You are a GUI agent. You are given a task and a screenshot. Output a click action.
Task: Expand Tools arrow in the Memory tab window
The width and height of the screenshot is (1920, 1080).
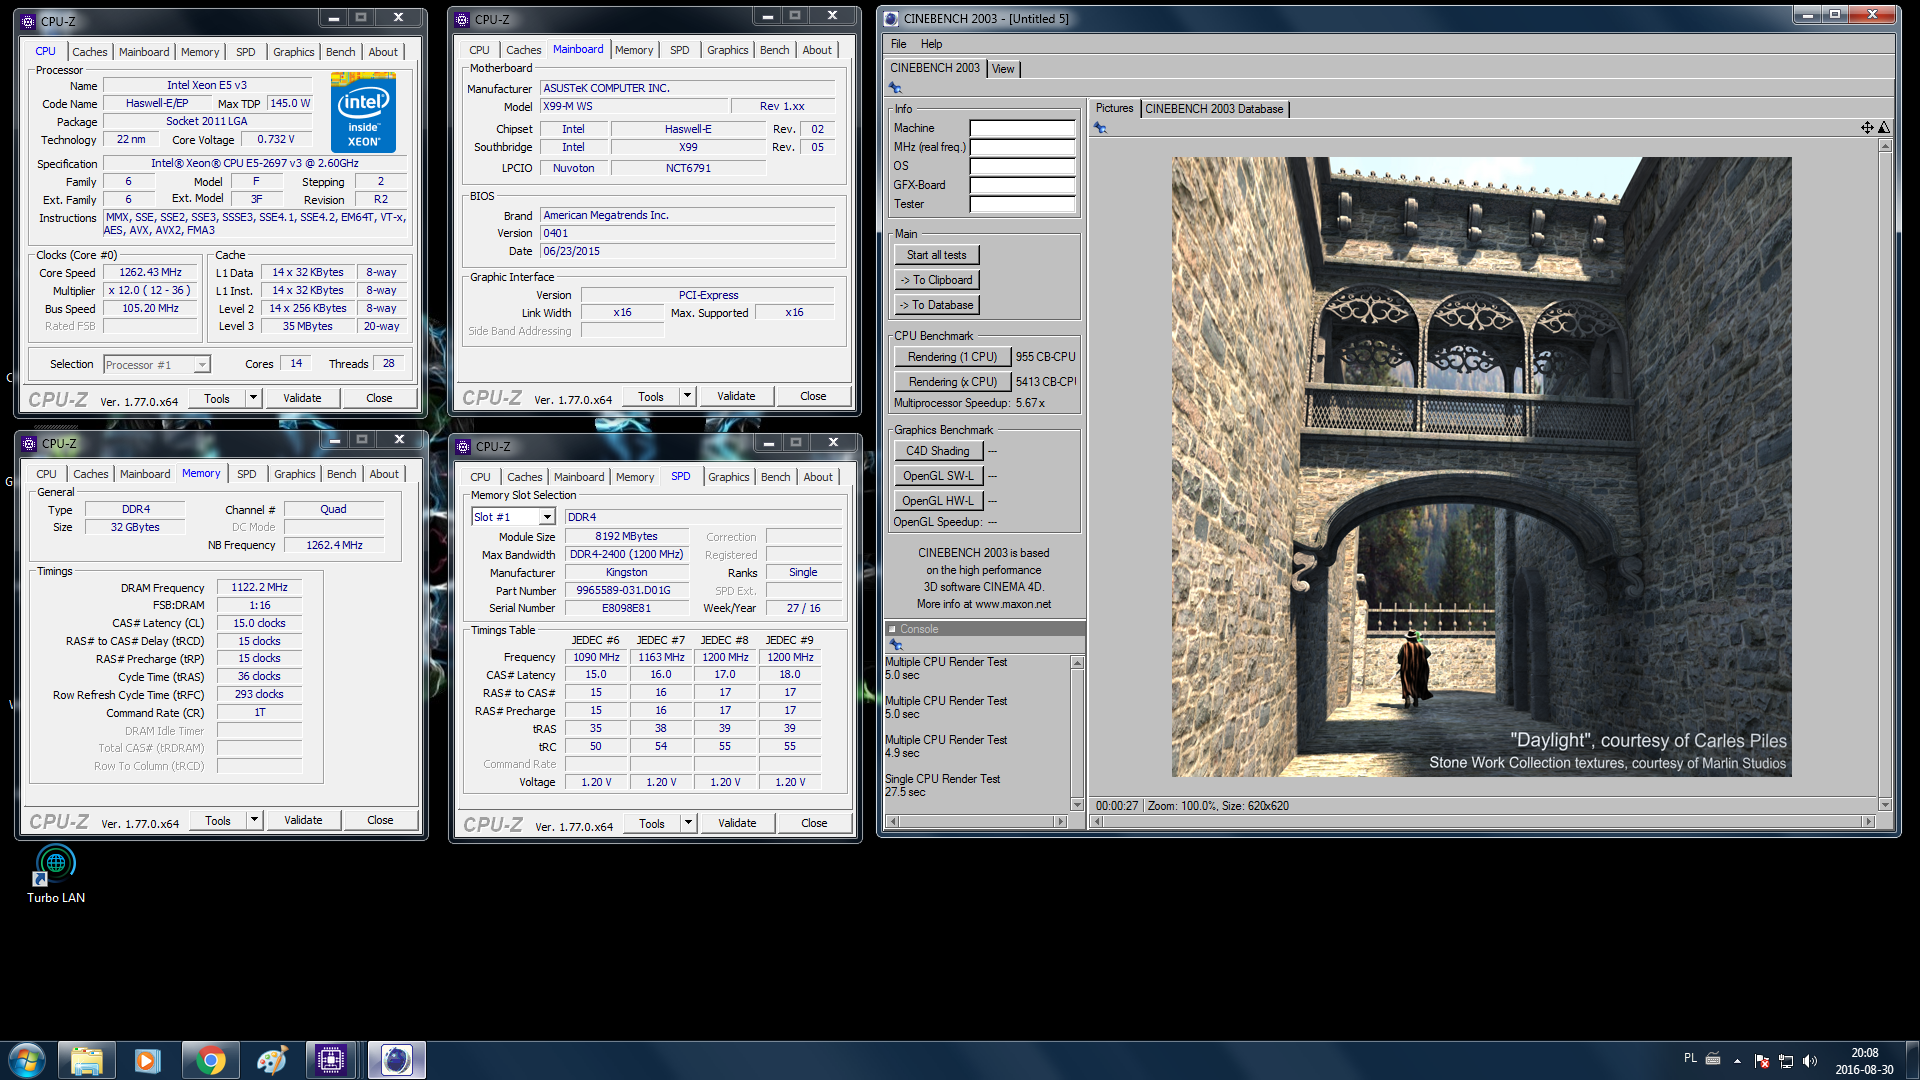255,820
